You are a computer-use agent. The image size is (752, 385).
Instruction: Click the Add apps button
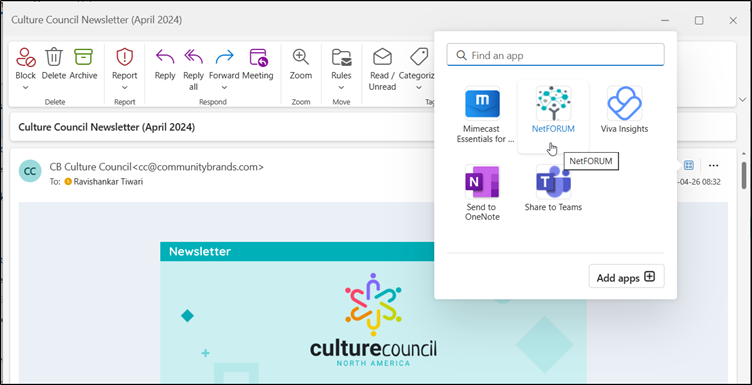626,277
